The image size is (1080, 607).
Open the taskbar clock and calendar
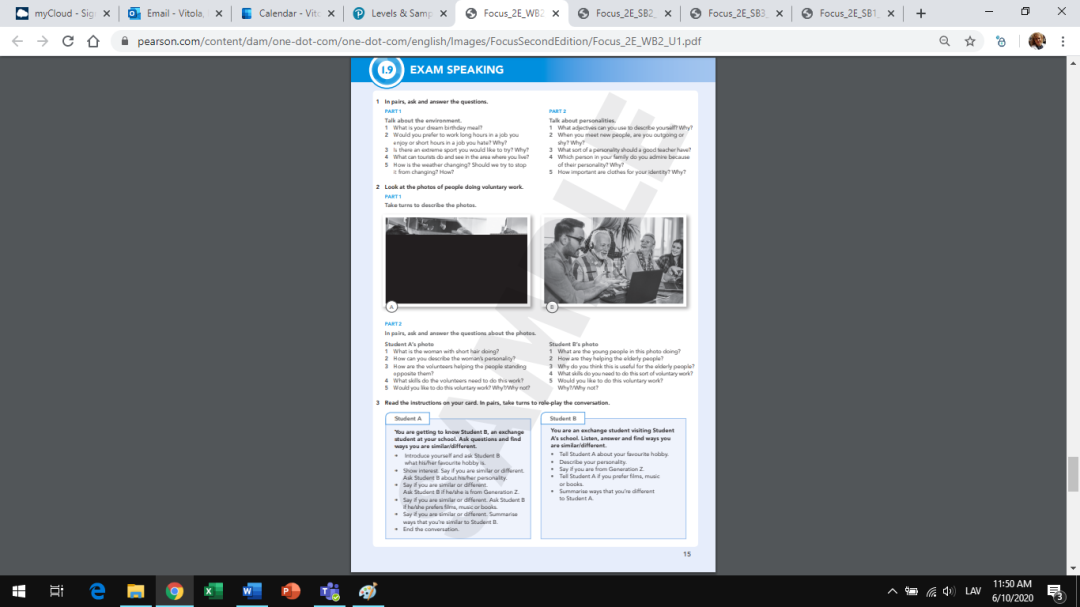(x=1012, y=591)
